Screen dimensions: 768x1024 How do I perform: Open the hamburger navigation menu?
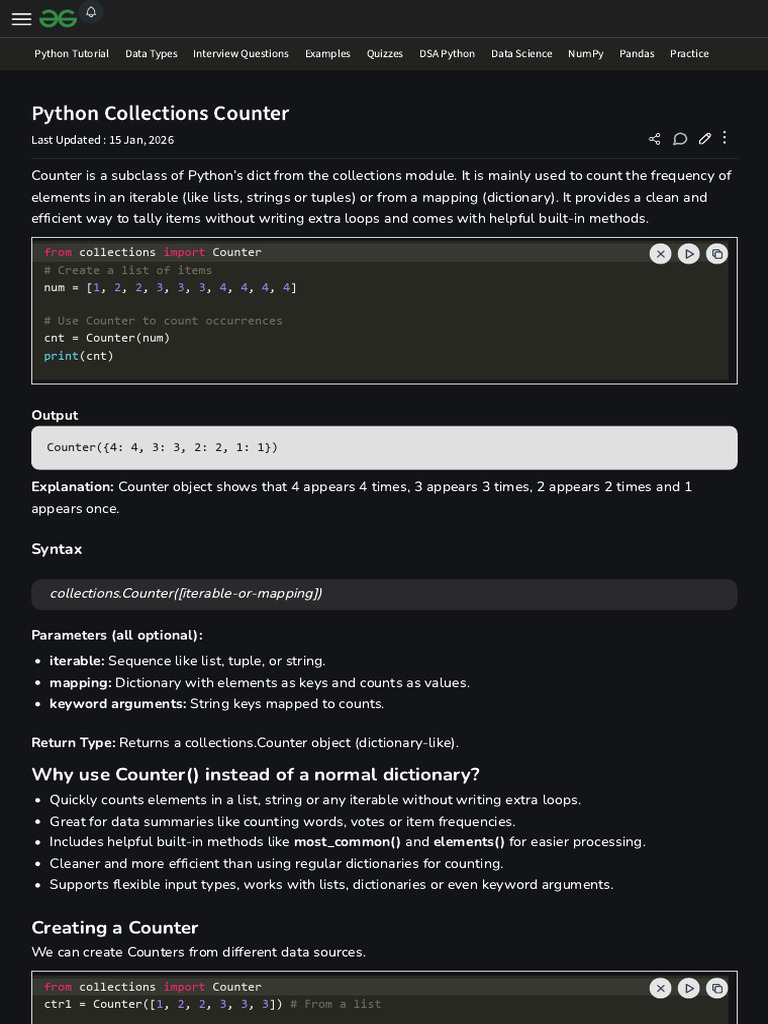(x=21, y=19)
